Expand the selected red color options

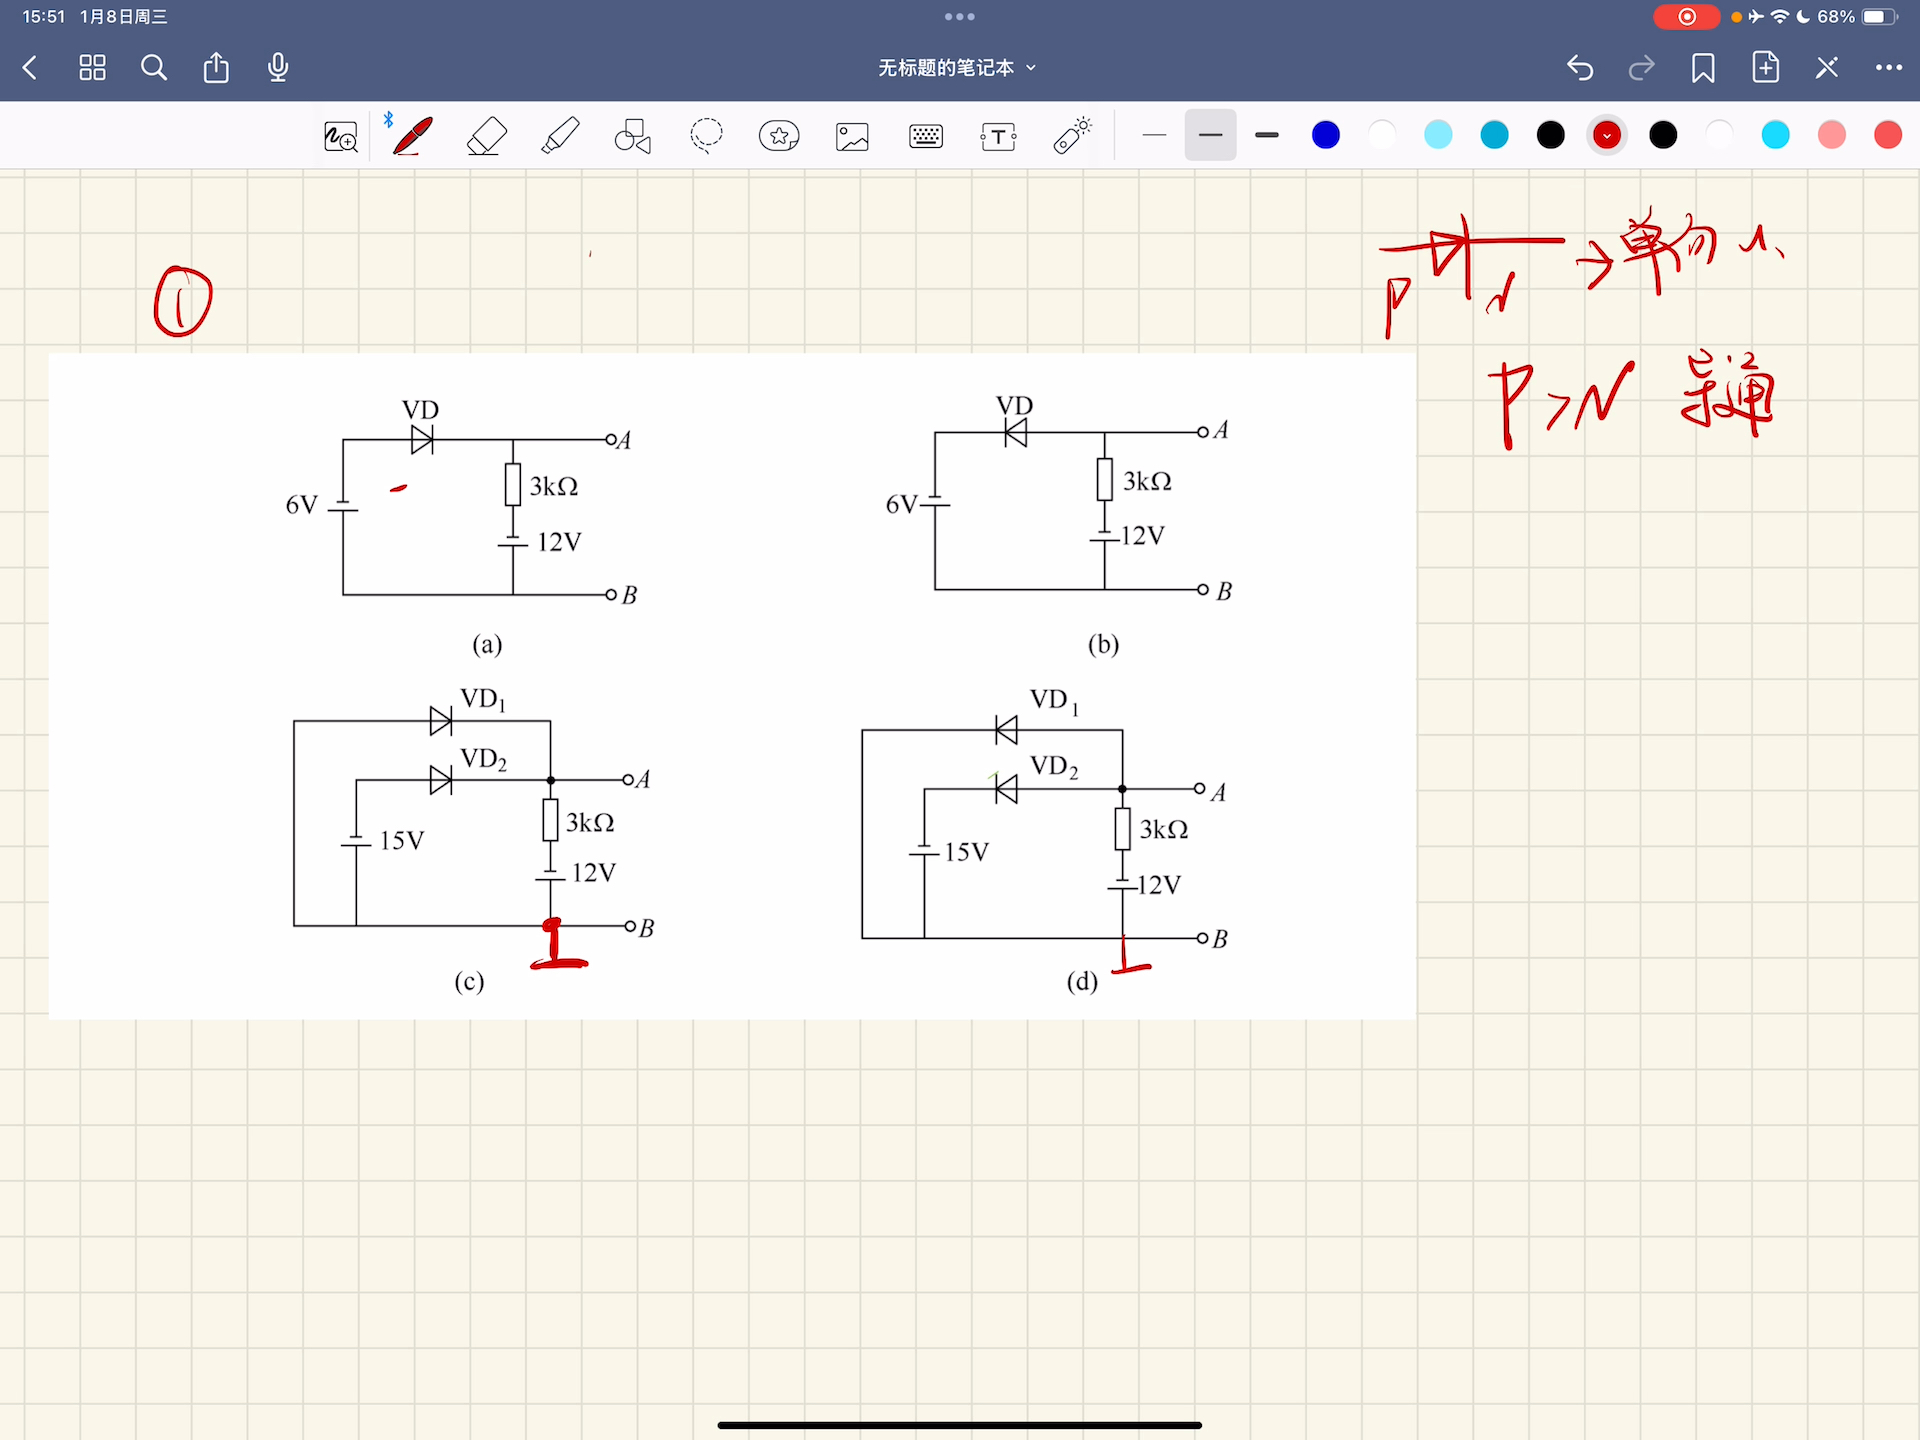[1607, 135]
